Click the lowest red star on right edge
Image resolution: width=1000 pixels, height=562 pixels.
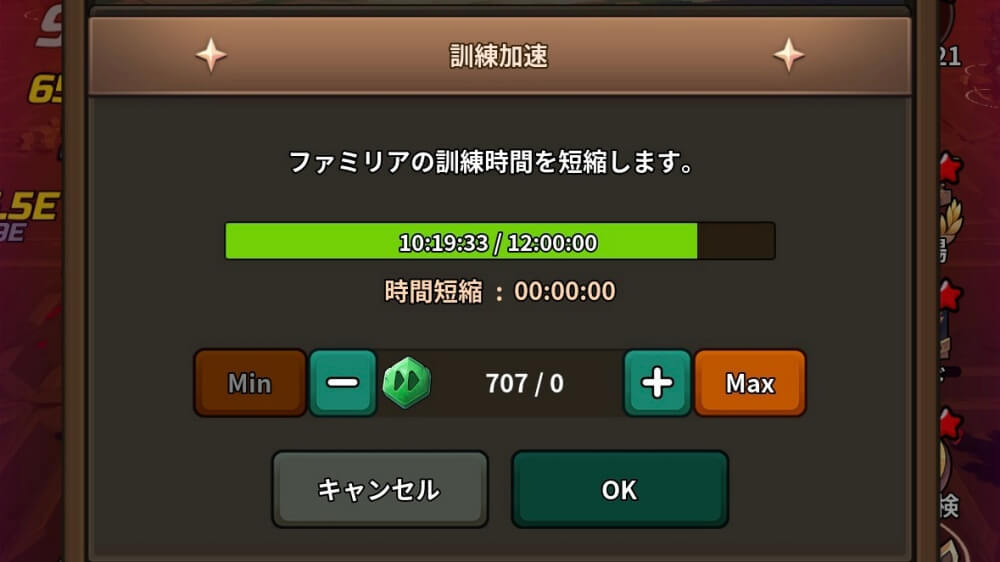(x=950, y=425)
